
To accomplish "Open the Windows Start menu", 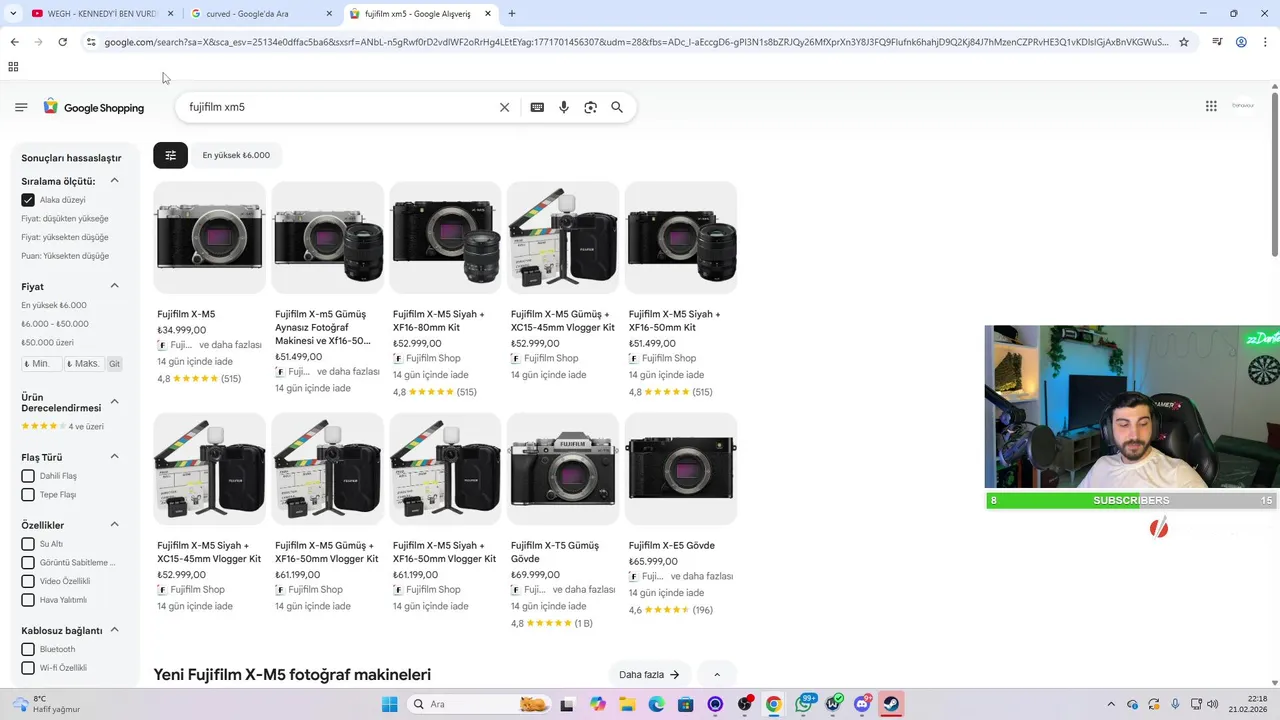I will point(389,704).
